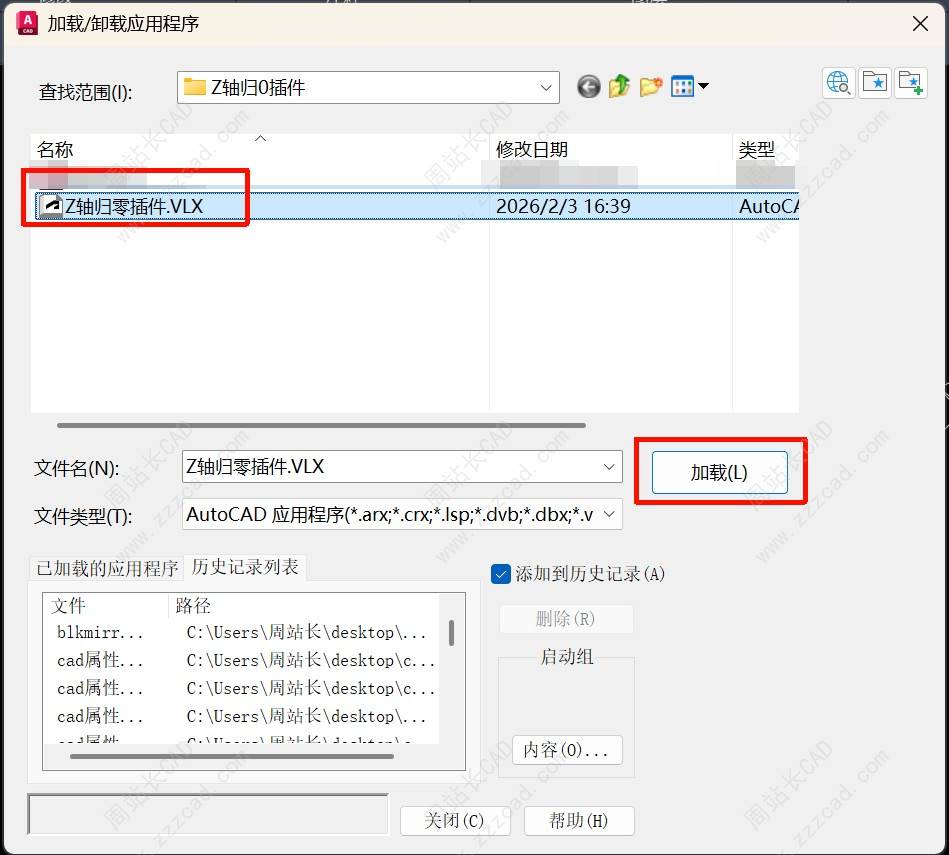This screenshot has height=855, width=949.
Task: Click the Search the Web globe icon
Action: point(838,83)
